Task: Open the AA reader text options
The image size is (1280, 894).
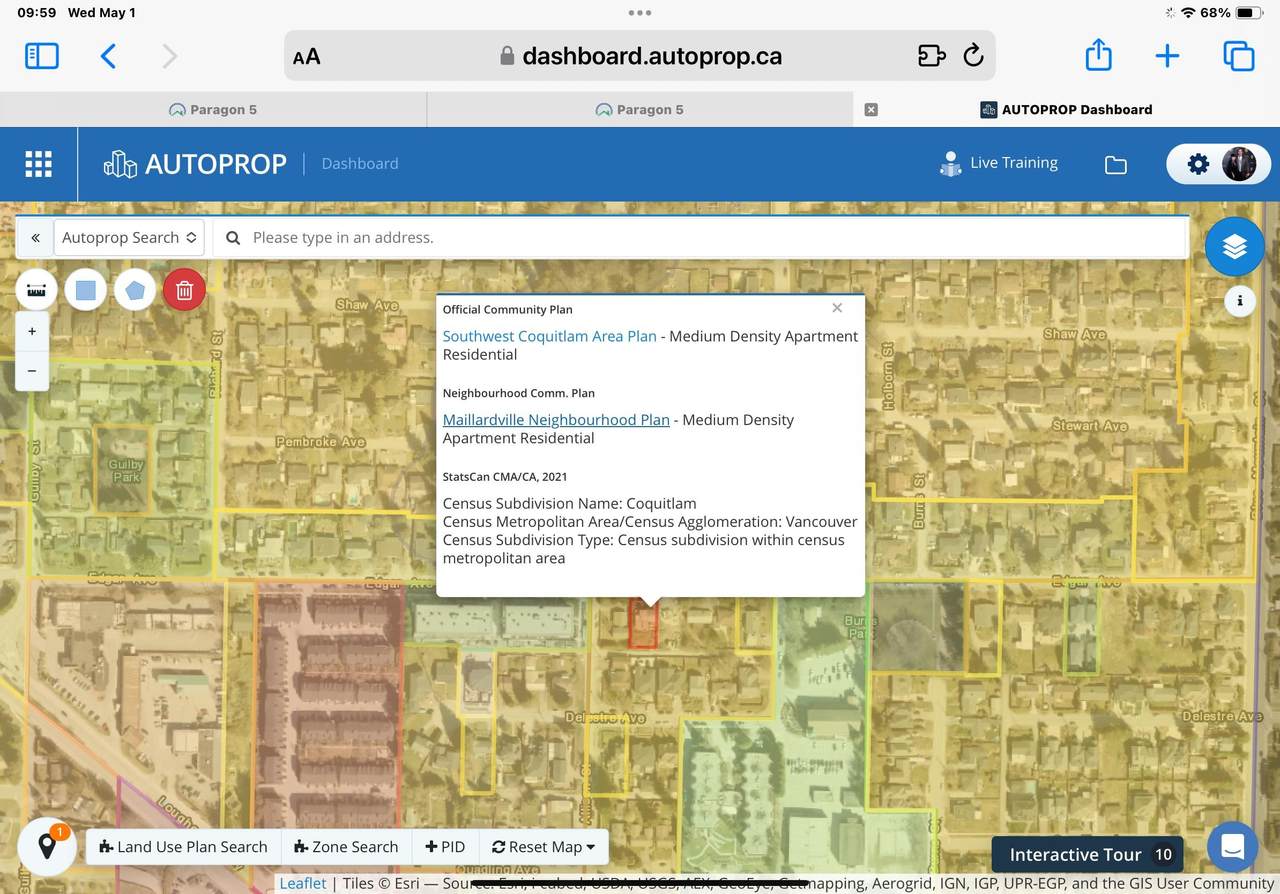Action: (307, 57)
